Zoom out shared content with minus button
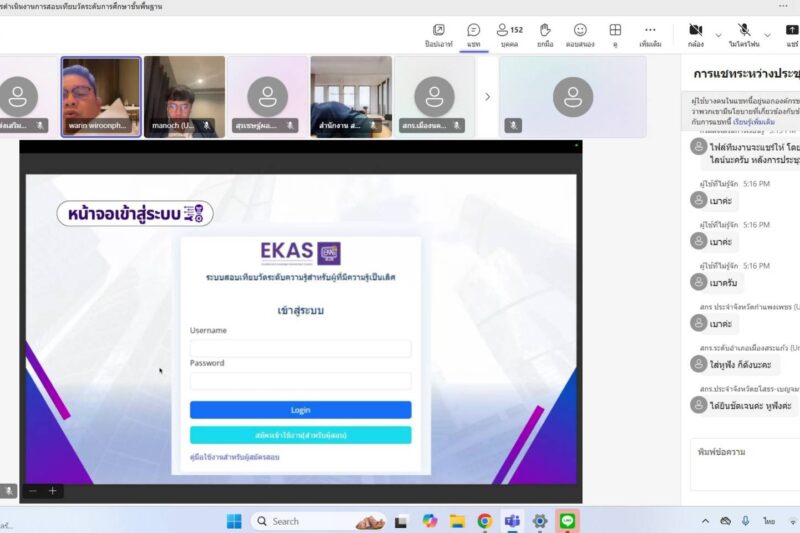 (33, 491)
